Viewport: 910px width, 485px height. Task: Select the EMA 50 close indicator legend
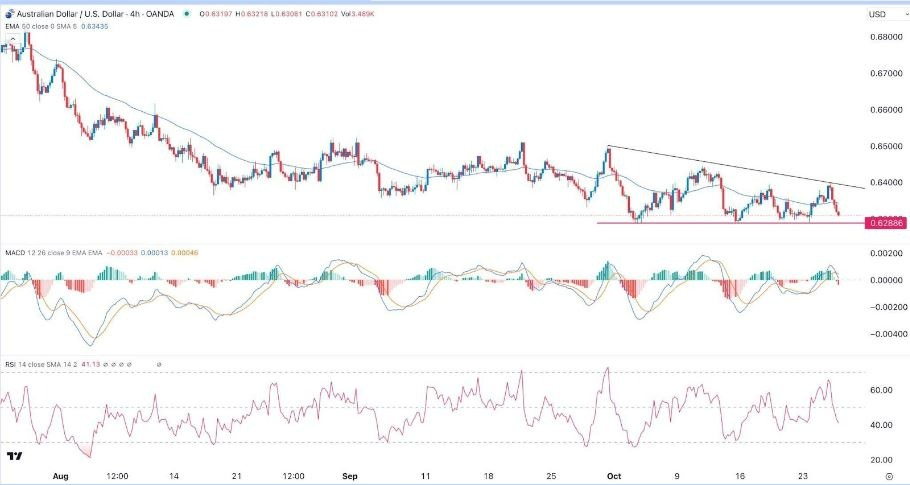[x=41, y=27]
